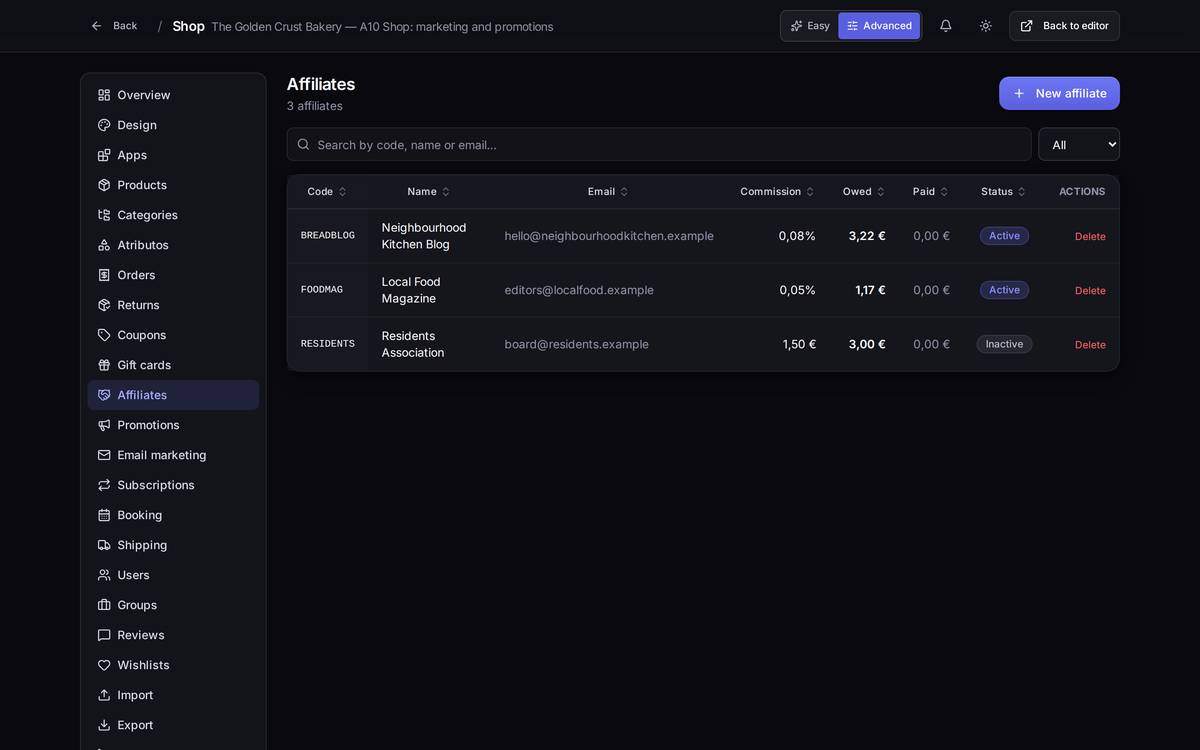This screenshot has height=750, width=1200.
Task: Click Residents Association name
Action: click(413, 344)
